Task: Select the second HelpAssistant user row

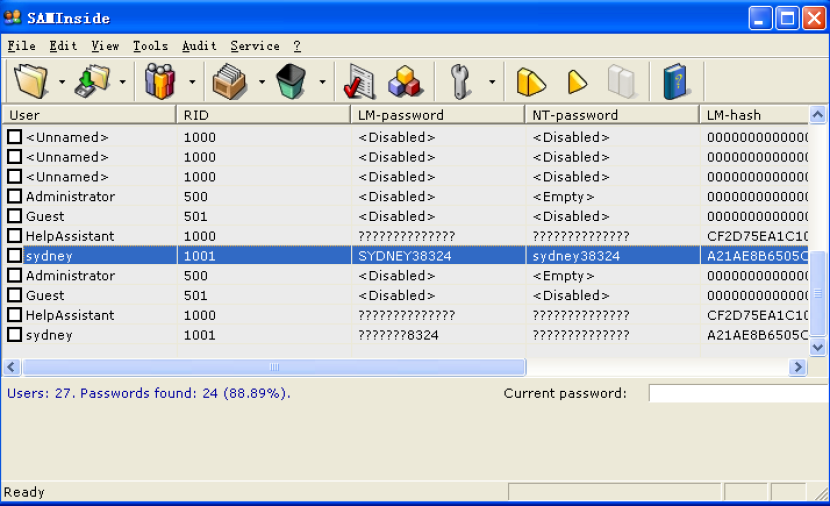Action: coord(405,315)
